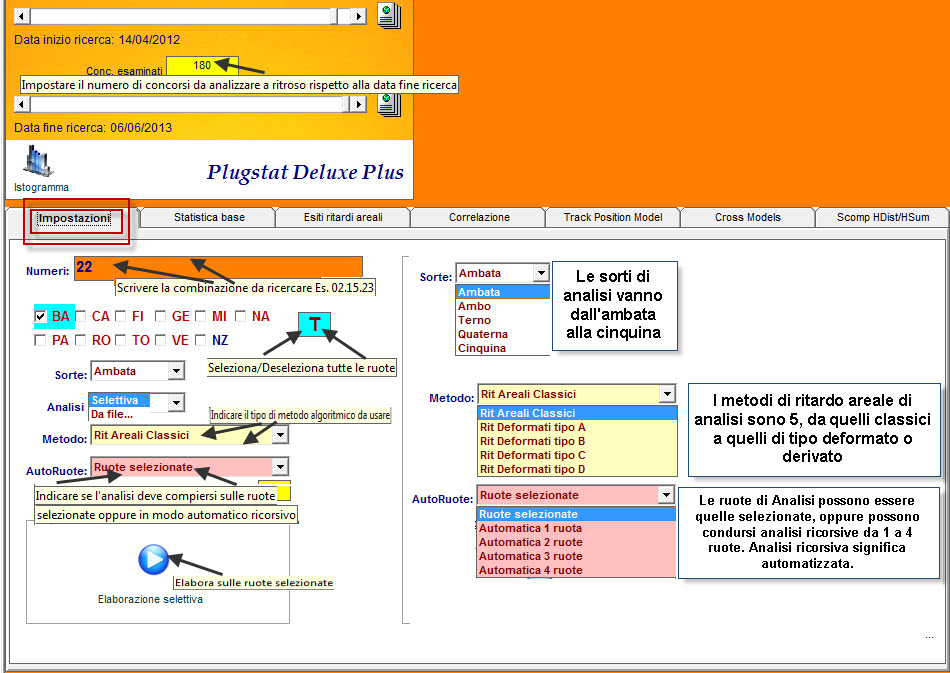
Task: Select the Scomp HDist/HSum tab
Action: click(x=883, y=217)
